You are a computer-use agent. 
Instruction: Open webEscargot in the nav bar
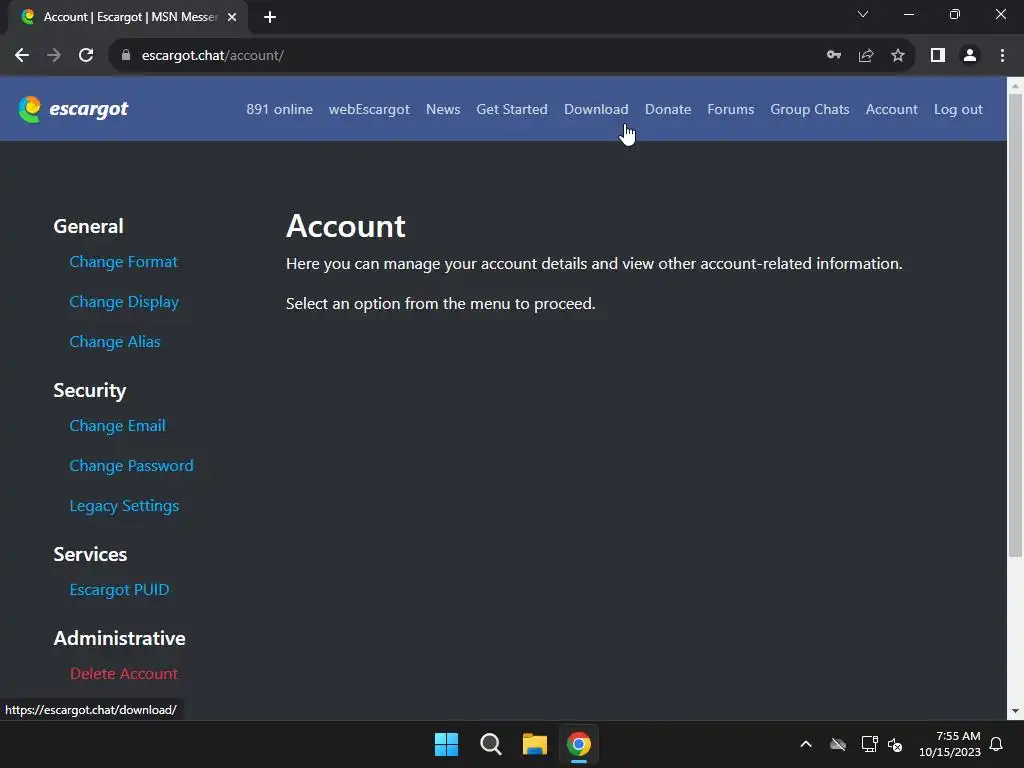coord(369,109)
